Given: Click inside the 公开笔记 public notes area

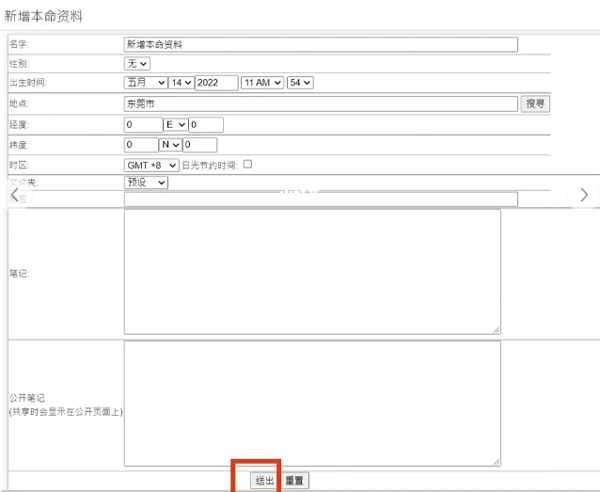Looking at the screenshot, I should click(x=312, y=403).
